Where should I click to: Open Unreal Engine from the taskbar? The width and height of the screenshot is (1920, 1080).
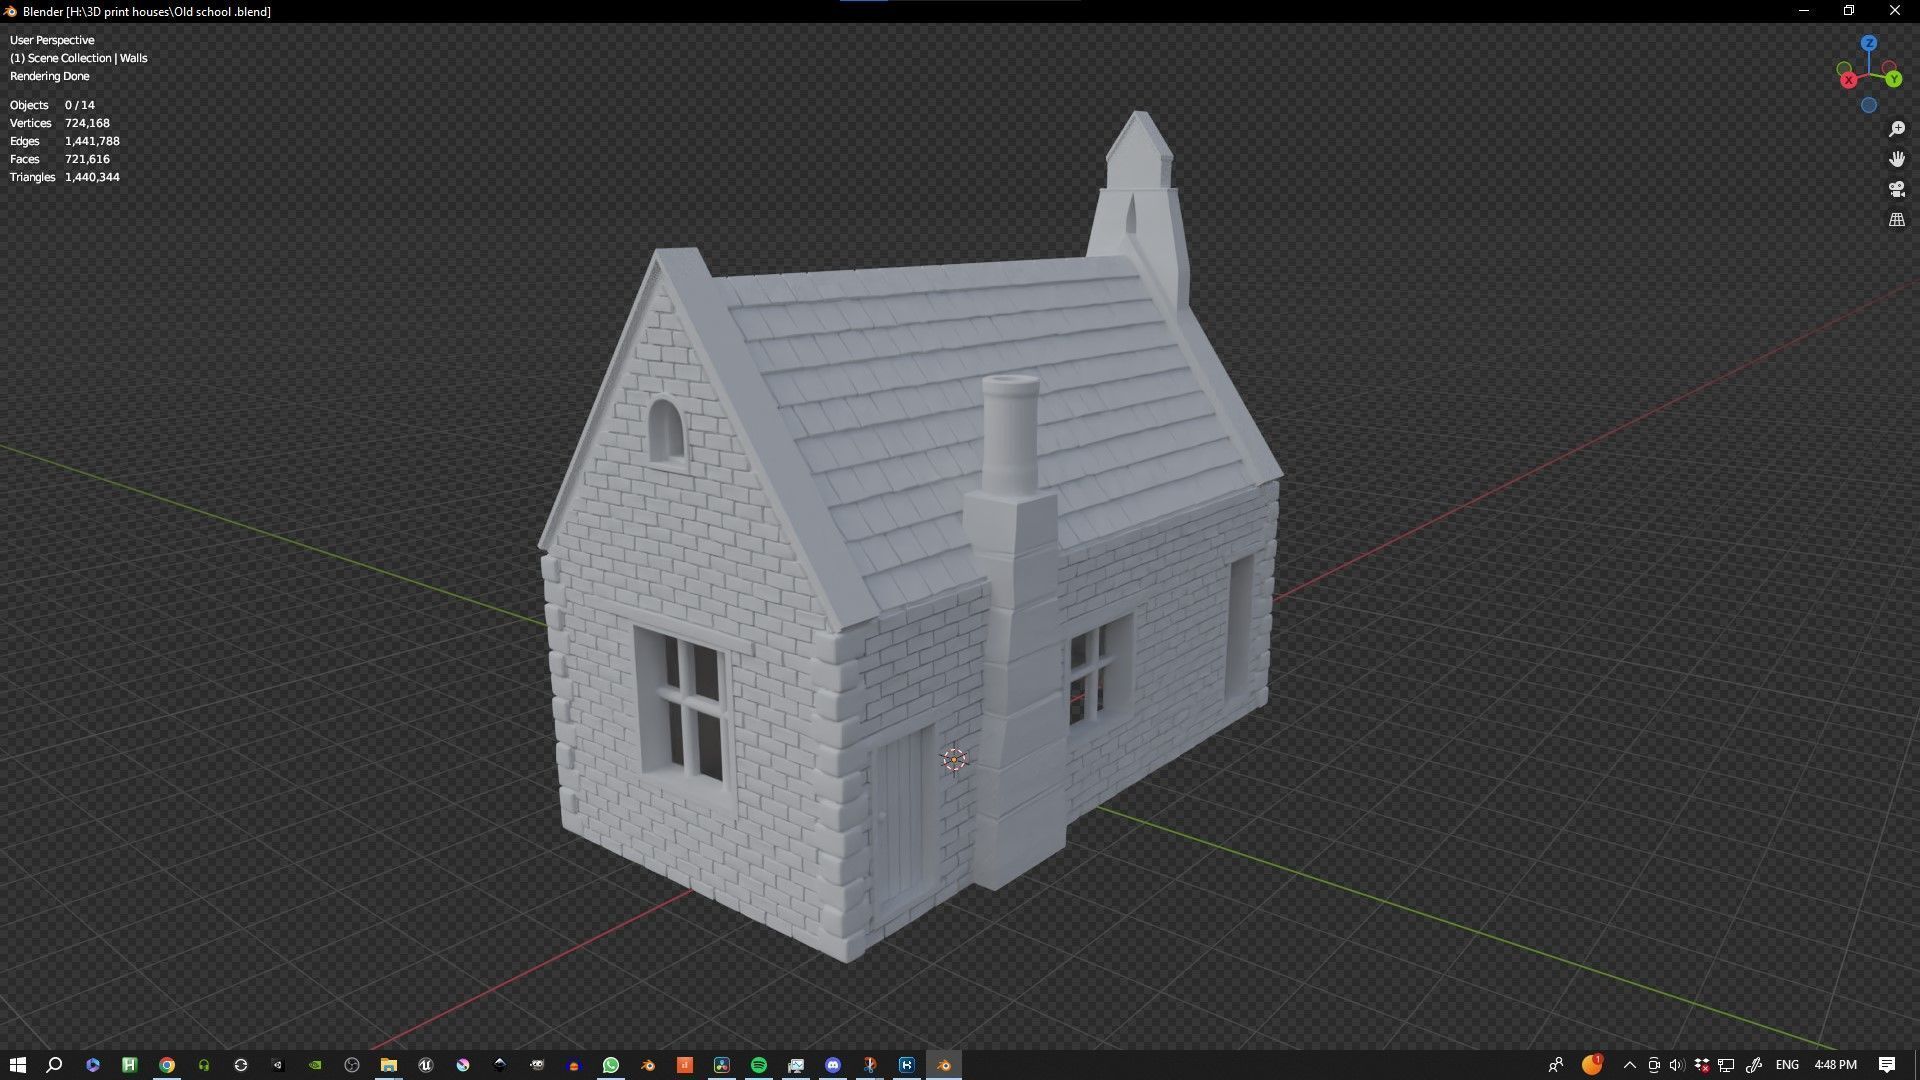tap(425, 1065)
